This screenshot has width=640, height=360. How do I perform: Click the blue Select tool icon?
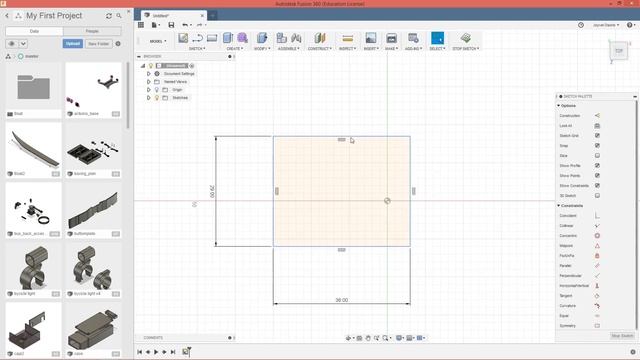pyautogui.click(x=437, y=38)
